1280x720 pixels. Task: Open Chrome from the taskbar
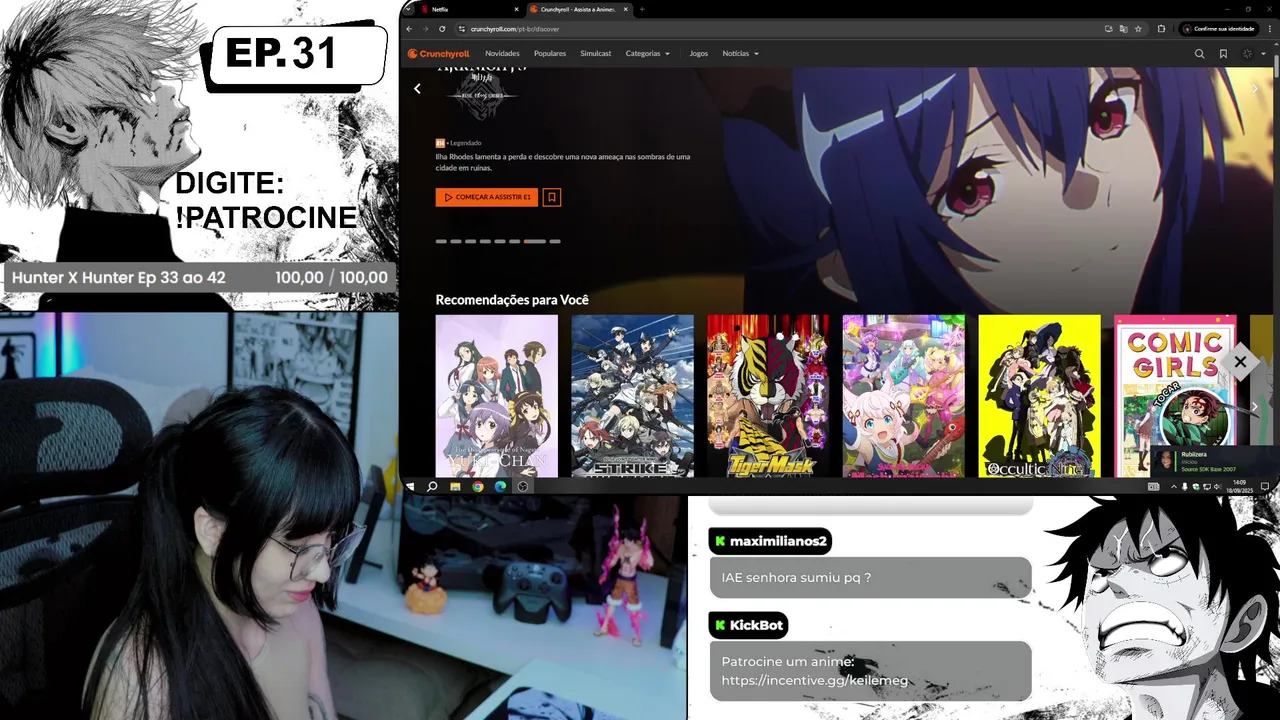click(478, 486)
